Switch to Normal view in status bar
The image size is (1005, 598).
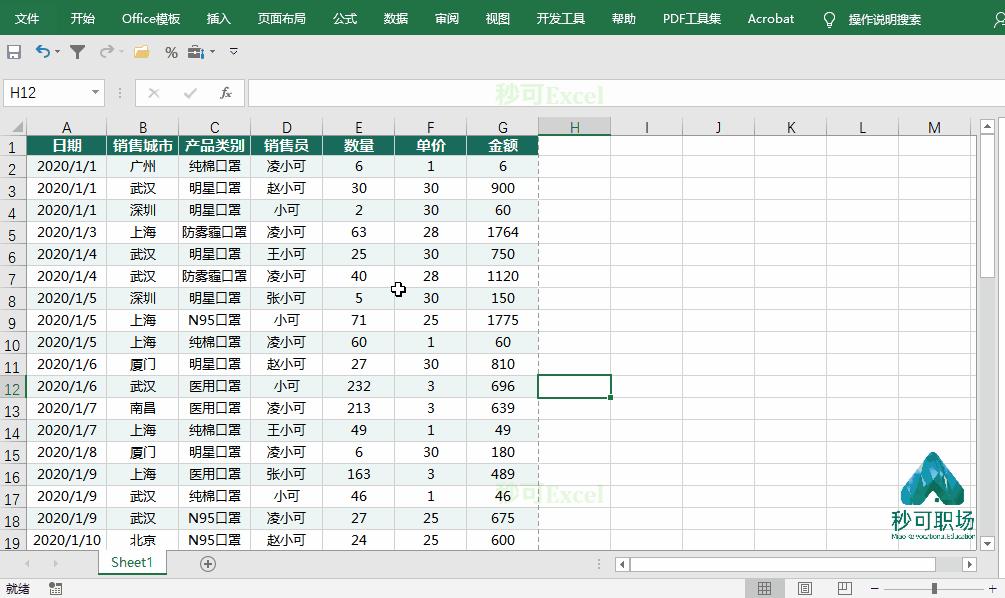click(764, 588)
